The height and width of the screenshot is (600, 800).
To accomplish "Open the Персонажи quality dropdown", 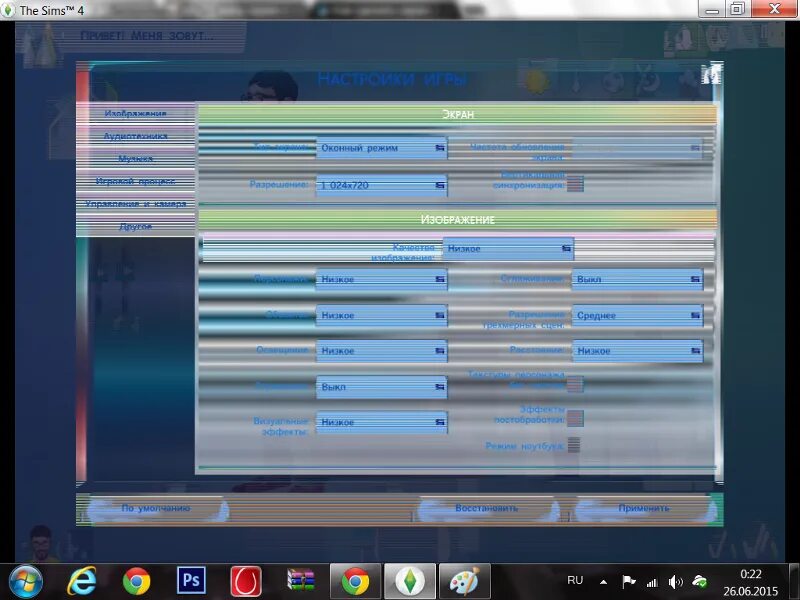I will point(381,280).
